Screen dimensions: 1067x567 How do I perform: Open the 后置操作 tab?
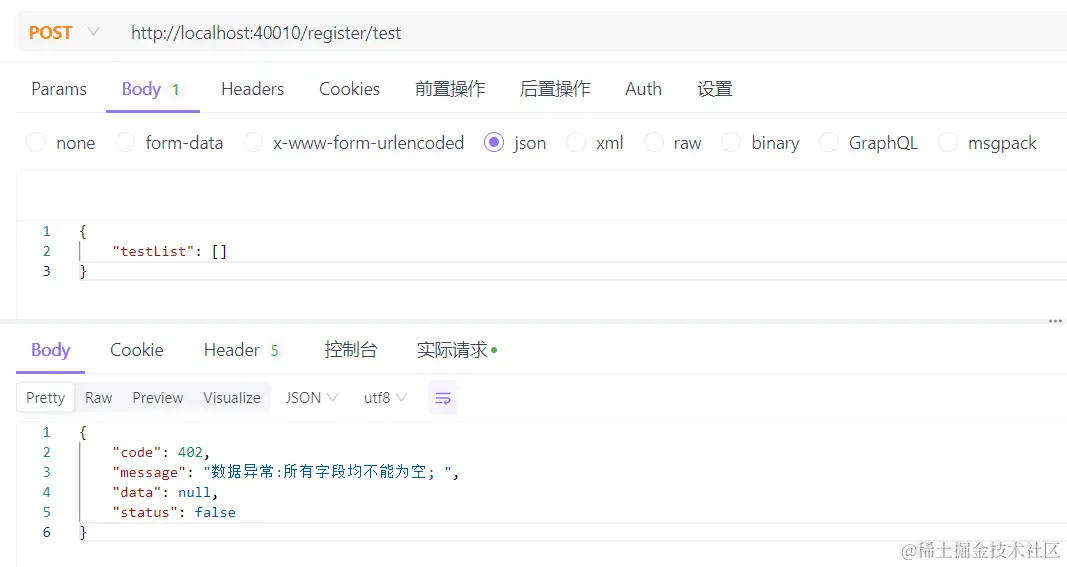[x=555, y=89]
